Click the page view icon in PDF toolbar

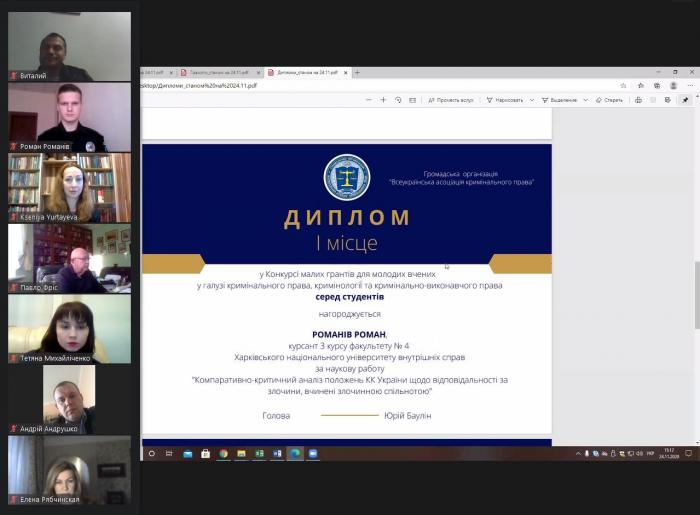413,100
